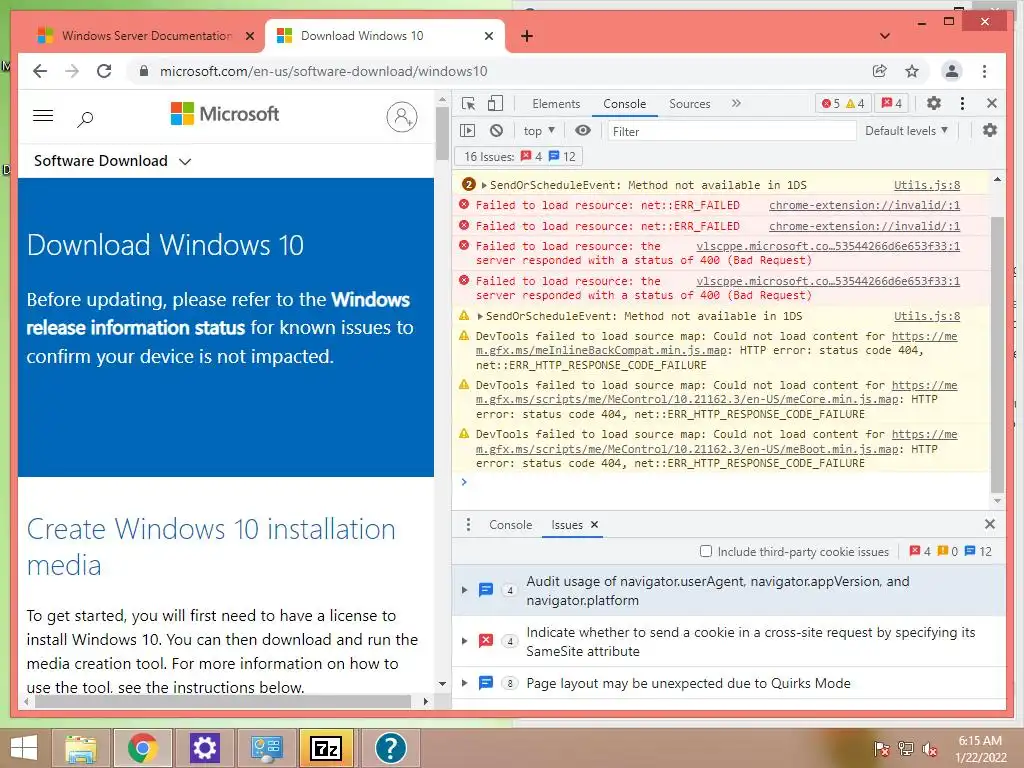This screenshot has width=1024, height=768.
Task: Open Chrome profile avatar icon
Action: pos(952,71)
